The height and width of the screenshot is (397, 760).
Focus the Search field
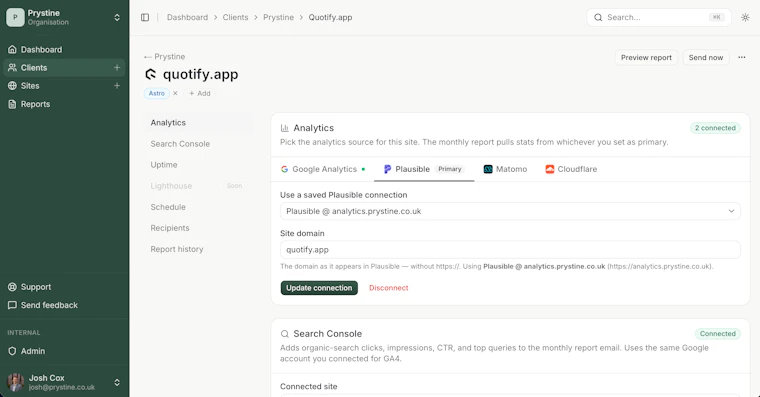(658, 17)
